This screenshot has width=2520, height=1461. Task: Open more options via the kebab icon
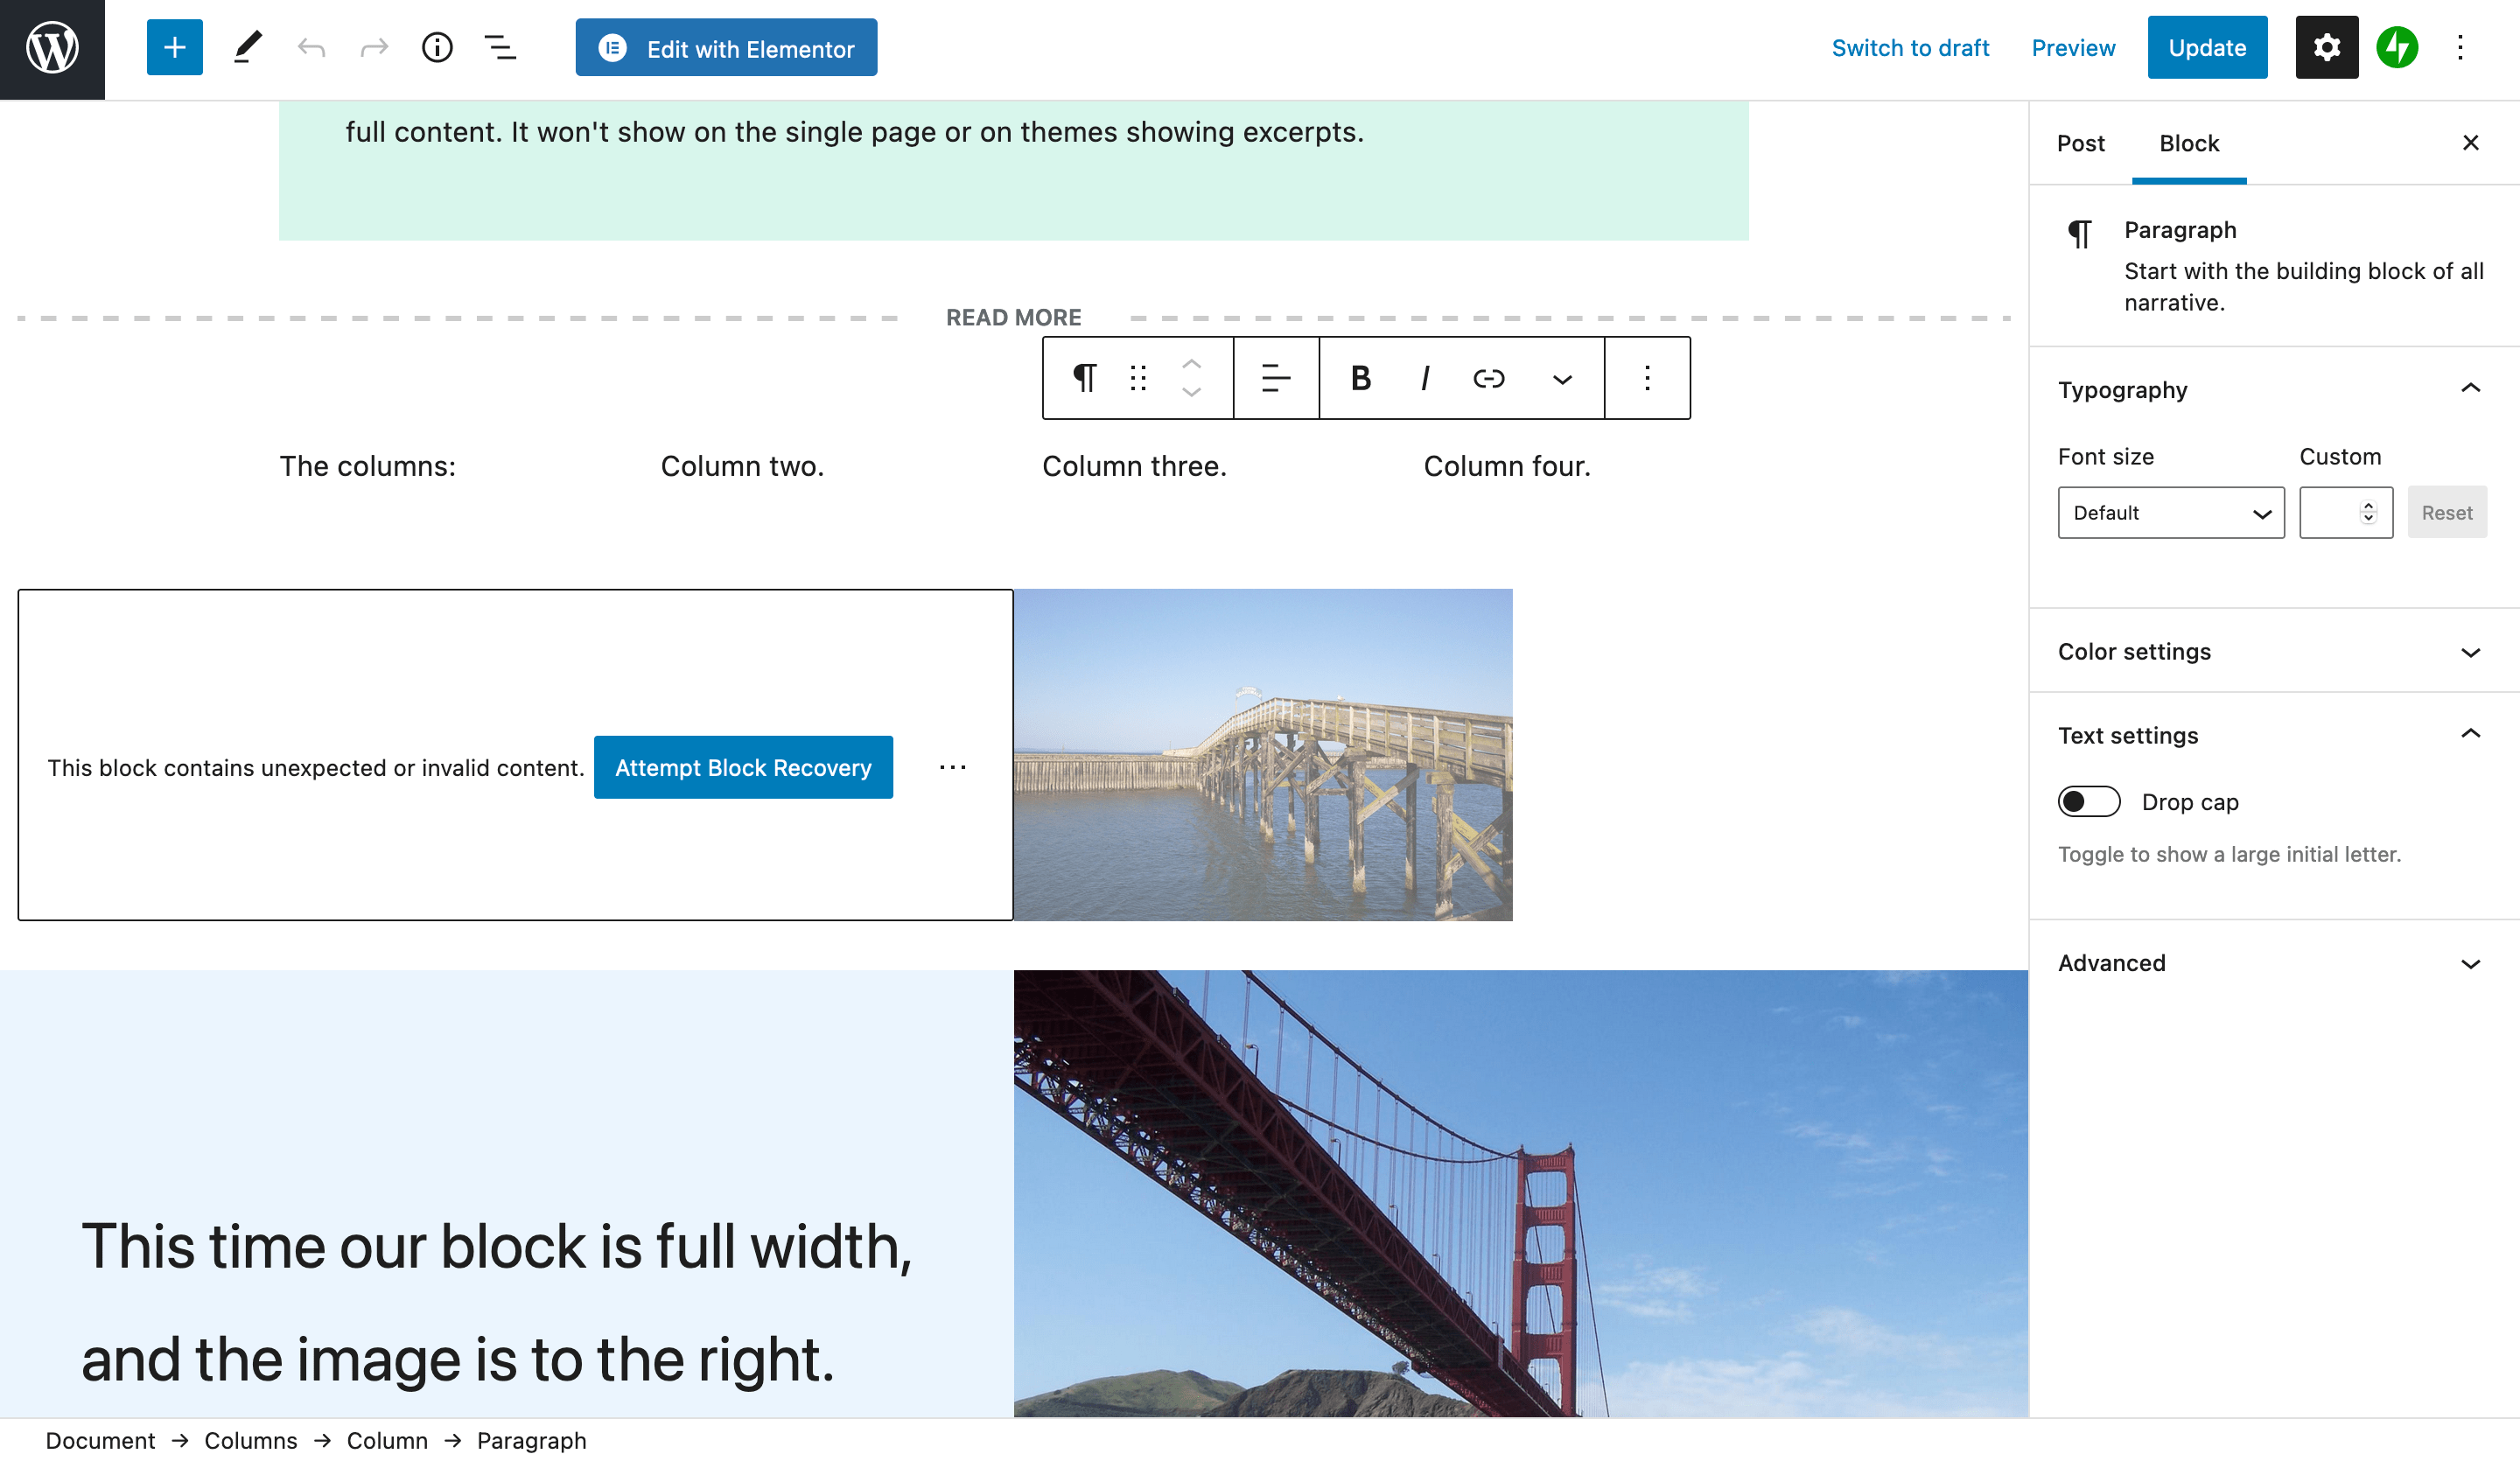click(x=1646, y=378)
